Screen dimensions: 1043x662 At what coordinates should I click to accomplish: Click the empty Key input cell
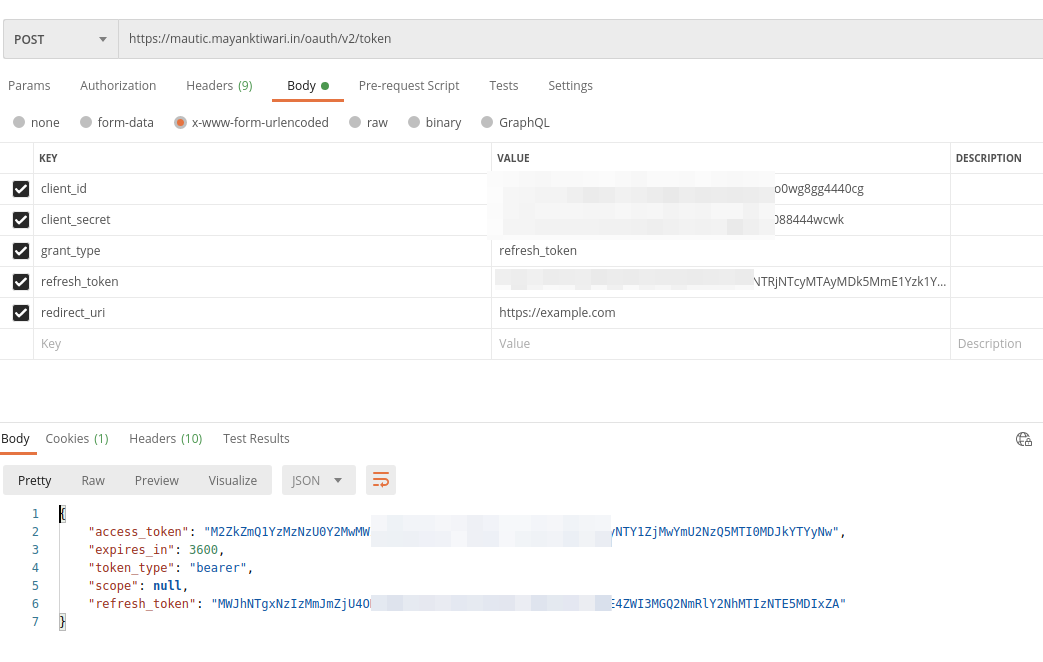pyautogui.click(x=262, y=344)
